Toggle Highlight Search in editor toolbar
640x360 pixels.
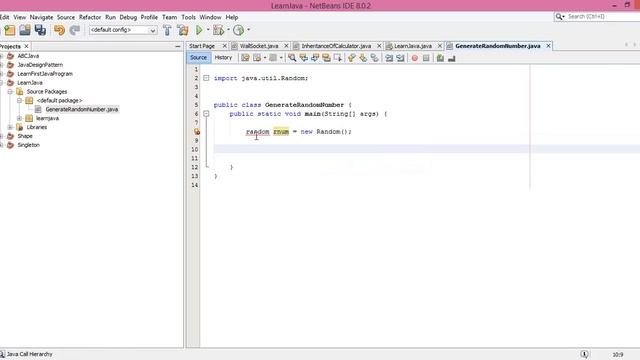(x=326, y=58)
